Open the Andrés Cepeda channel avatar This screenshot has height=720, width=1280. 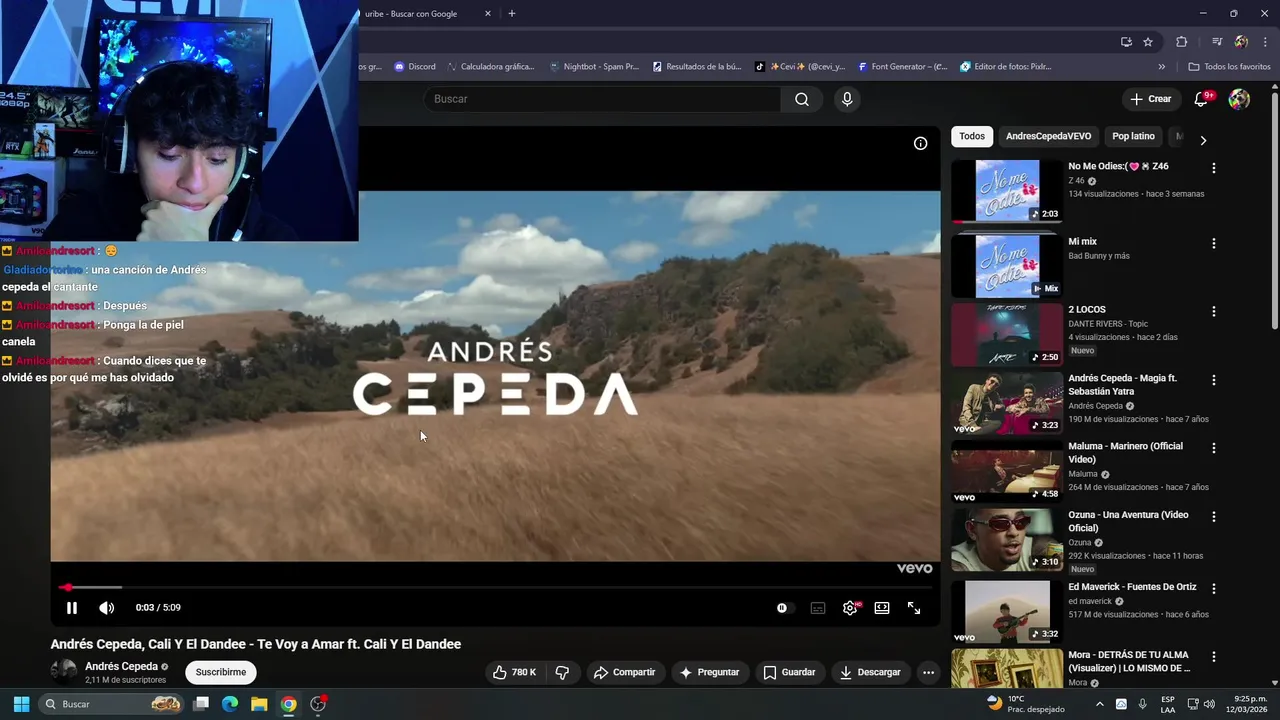pos(64,672)
